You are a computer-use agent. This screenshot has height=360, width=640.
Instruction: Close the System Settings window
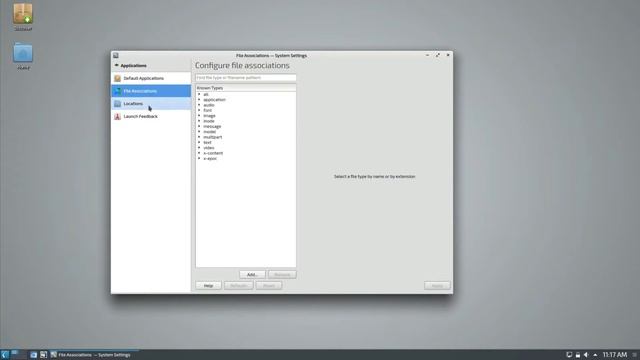tap(448, 55)
